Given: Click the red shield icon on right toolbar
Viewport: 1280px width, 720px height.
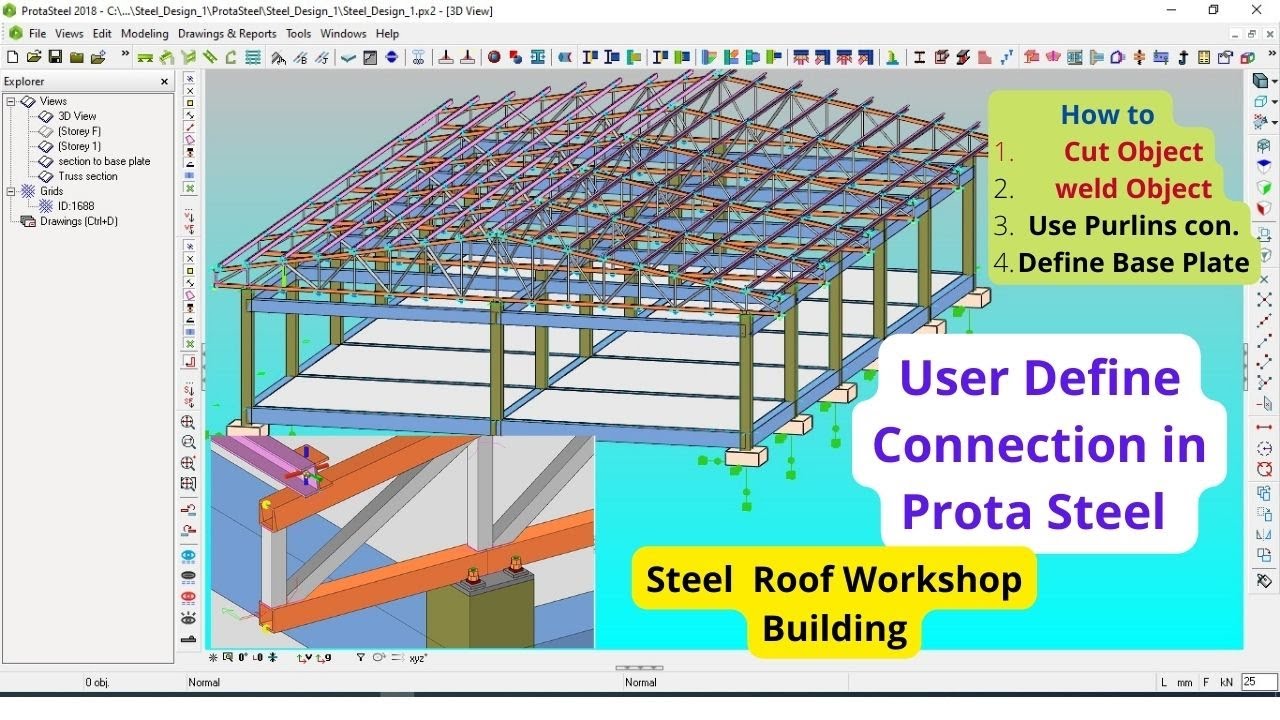Looking at the screenshot, I should (x=1264, y=208).
